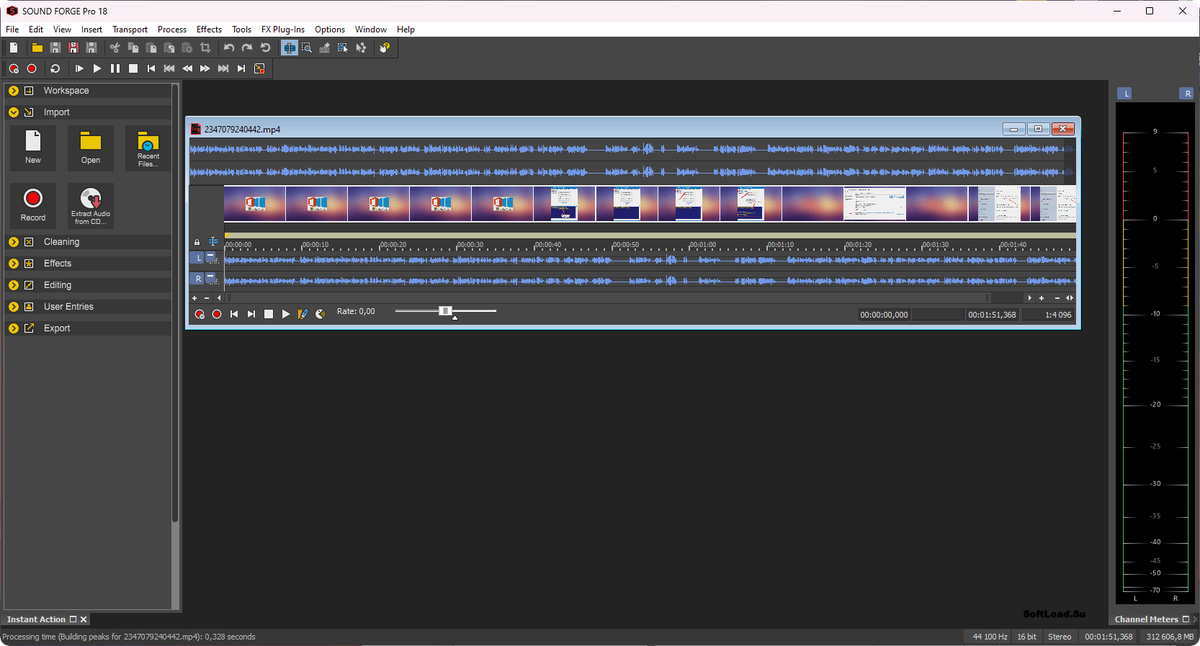Minimize the R channel in the data window
Viewport: 1200px width, 646px height.
click(x=212, y=279)
